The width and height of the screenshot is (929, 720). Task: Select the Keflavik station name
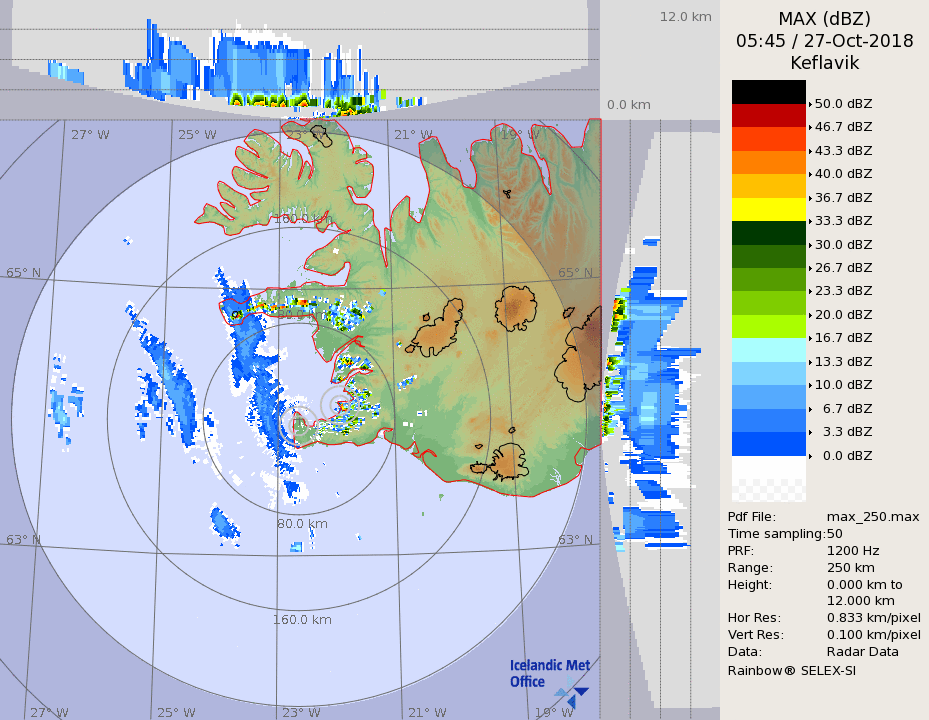coord(824,63)
